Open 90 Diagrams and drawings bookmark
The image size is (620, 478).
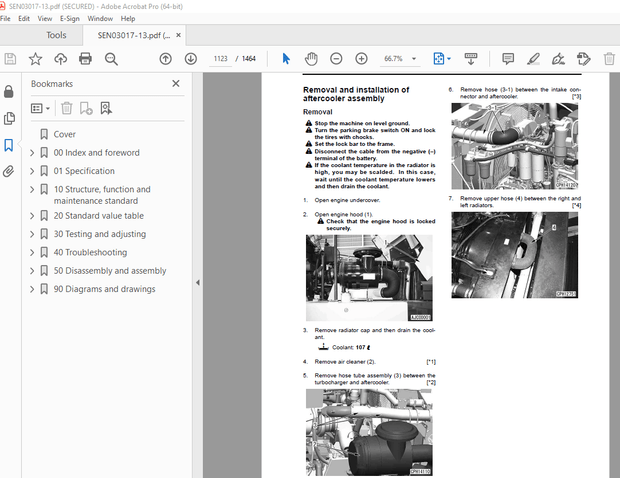click(x=104, y=289)
